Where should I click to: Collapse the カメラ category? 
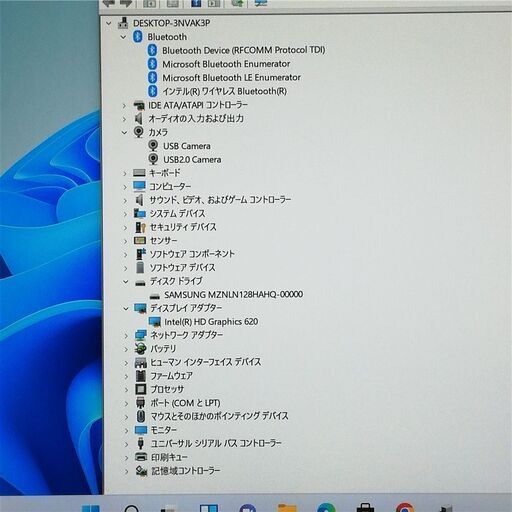coord(125,132)
